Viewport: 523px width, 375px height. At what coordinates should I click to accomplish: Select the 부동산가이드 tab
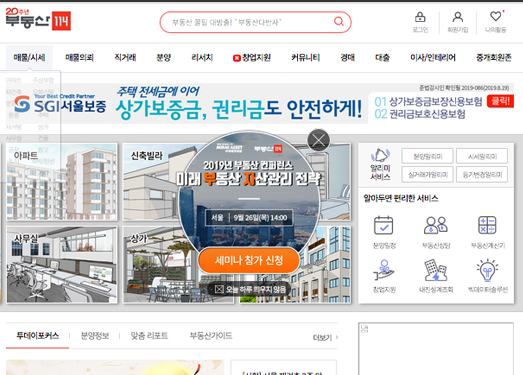[x=211, y=336]
